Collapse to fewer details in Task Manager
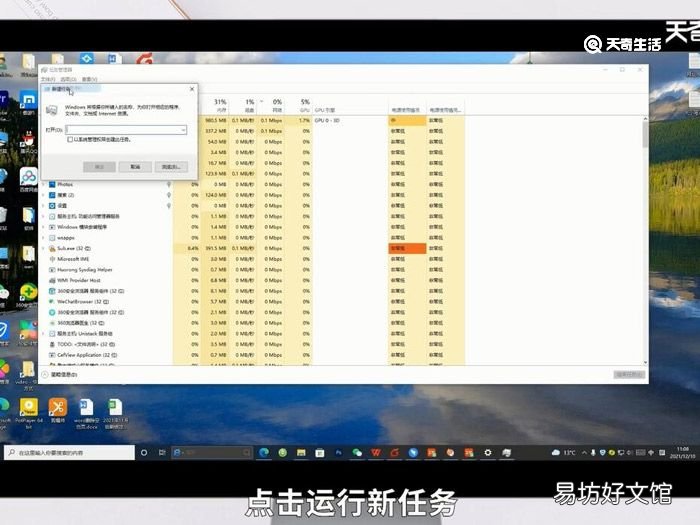Screen dimensions: 700x525 pos(60,375)
